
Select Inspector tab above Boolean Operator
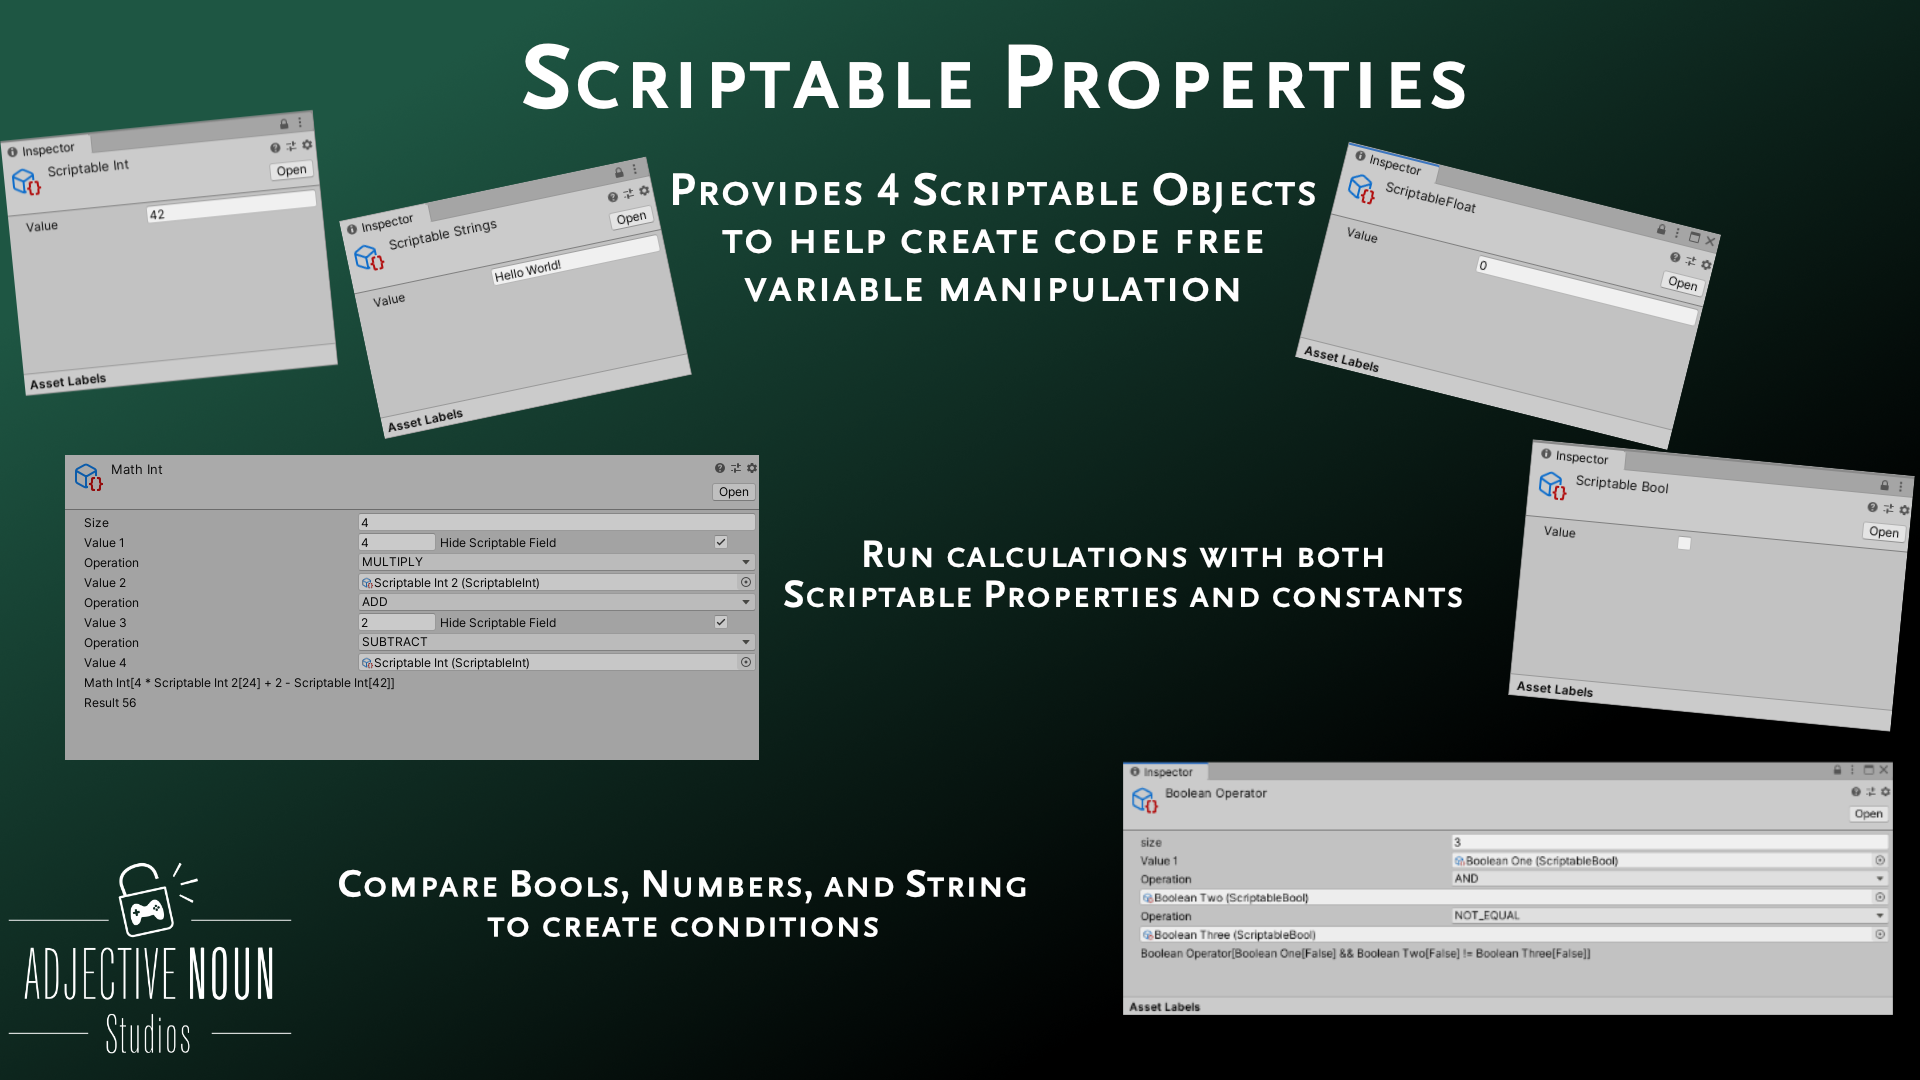point(1166,772)
